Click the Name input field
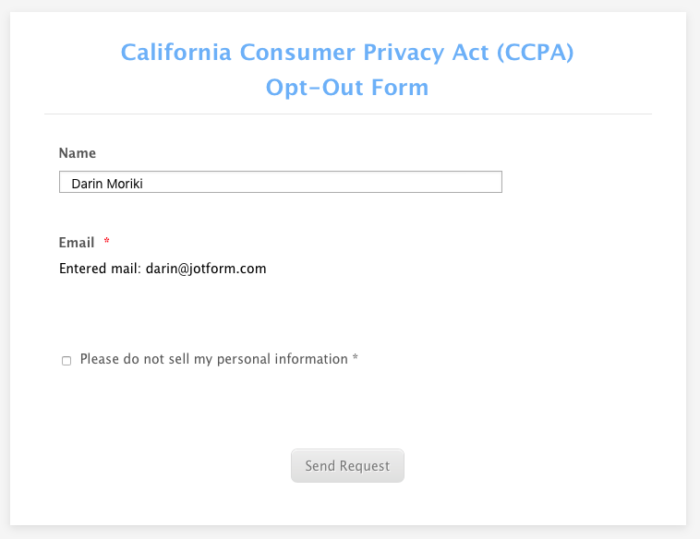 click(x=280, y=182)
